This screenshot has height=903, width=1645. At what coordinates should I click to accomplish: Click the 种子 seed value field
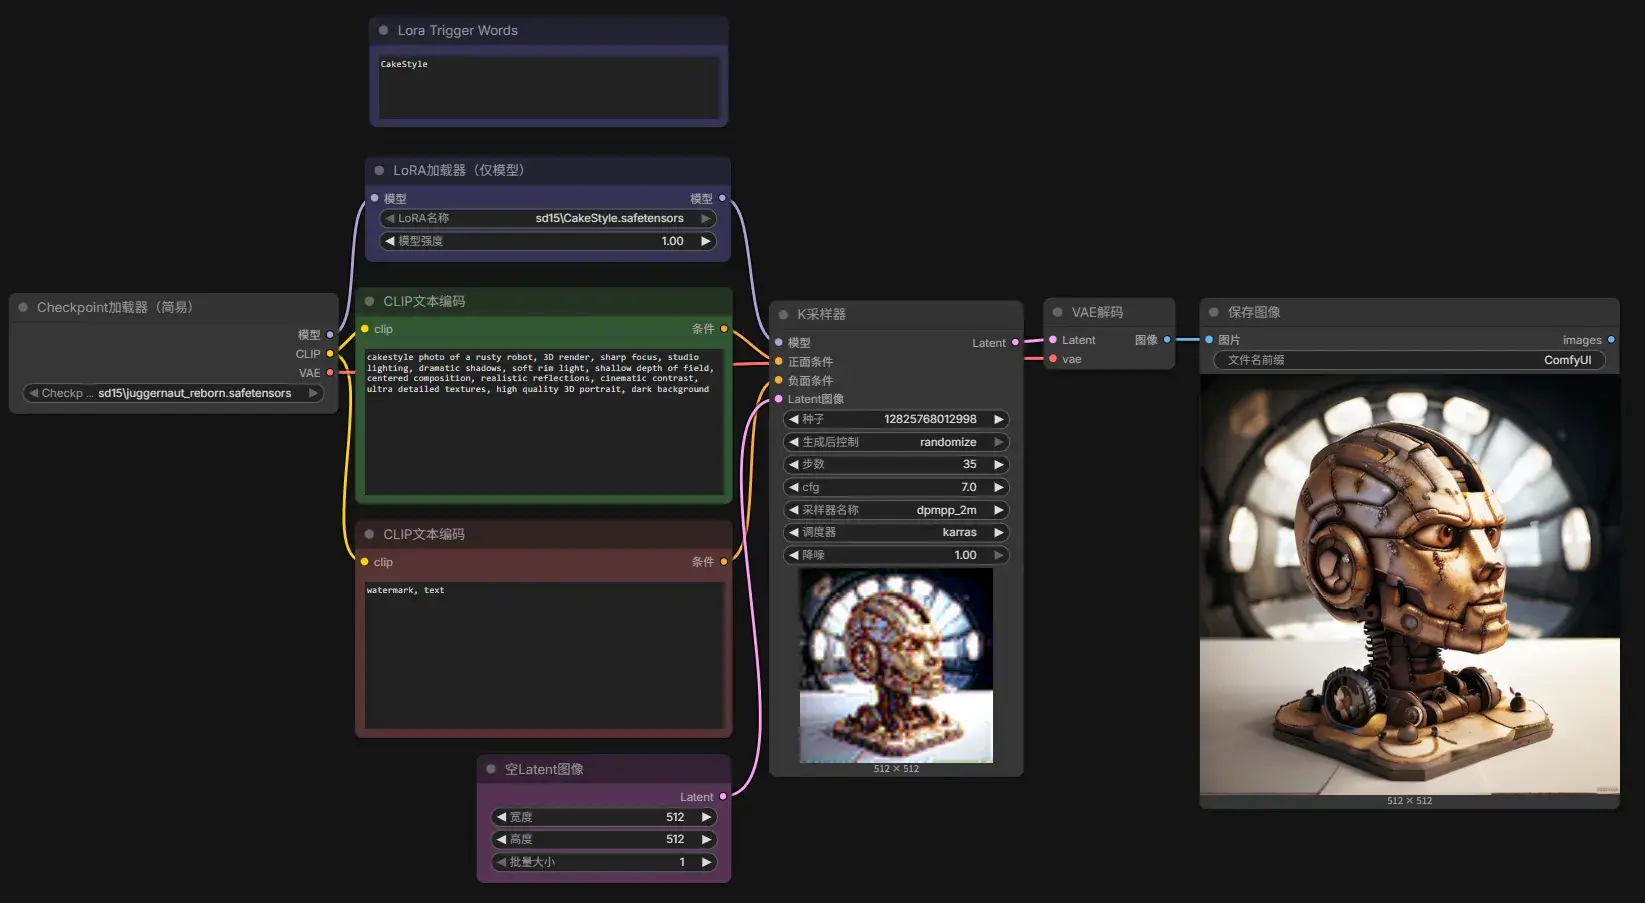pyautogui.click(x=896, y=419)
